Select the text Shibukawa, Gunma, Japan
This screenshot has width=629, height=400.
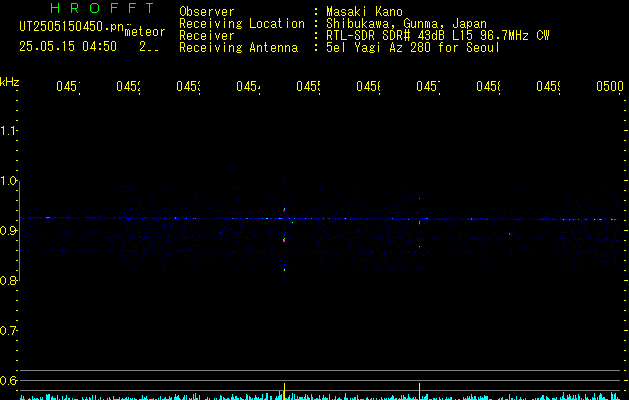coord(406,24)
